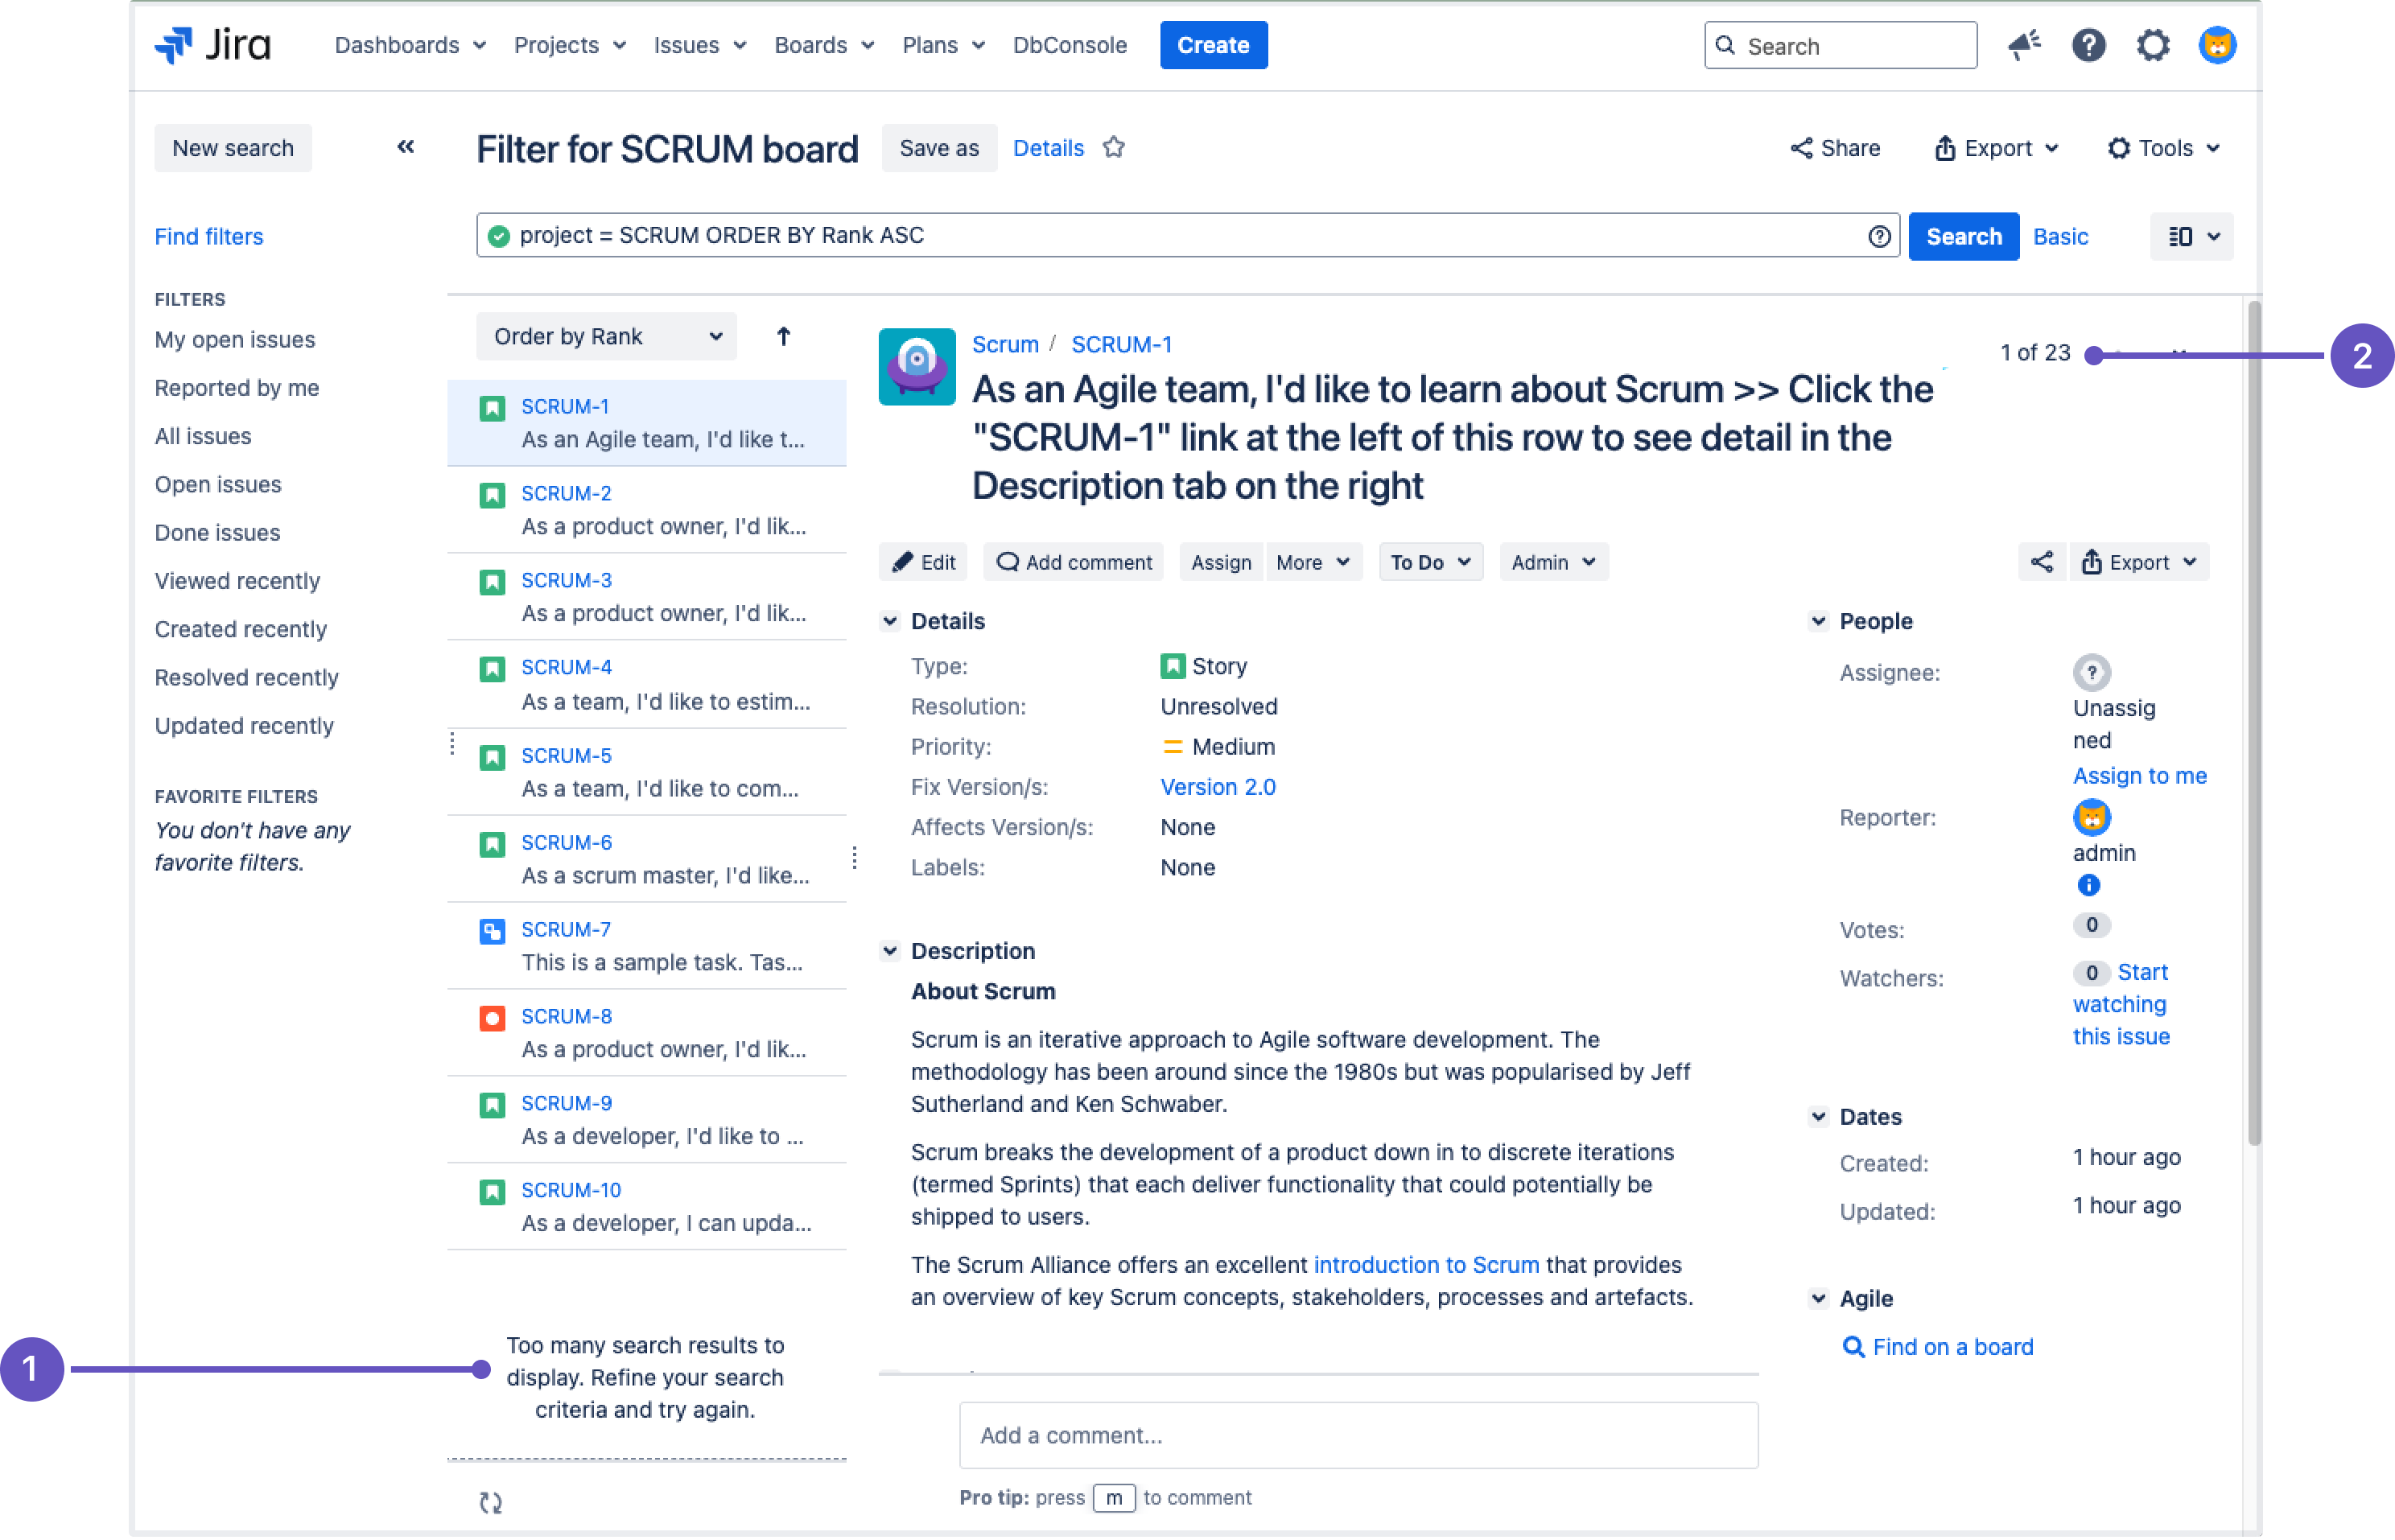
Task: Open the To Do status dropdown
Action: coord(1429,562)
